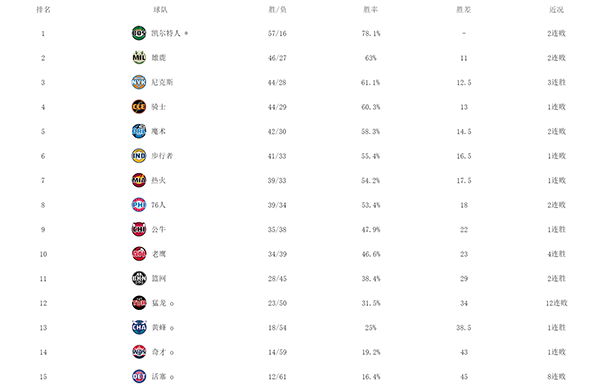Image resolution: width=600 pixels, height=384 pixels.
Task: Click the Hornets CHA team logo
Action: (x=139, y=327)
